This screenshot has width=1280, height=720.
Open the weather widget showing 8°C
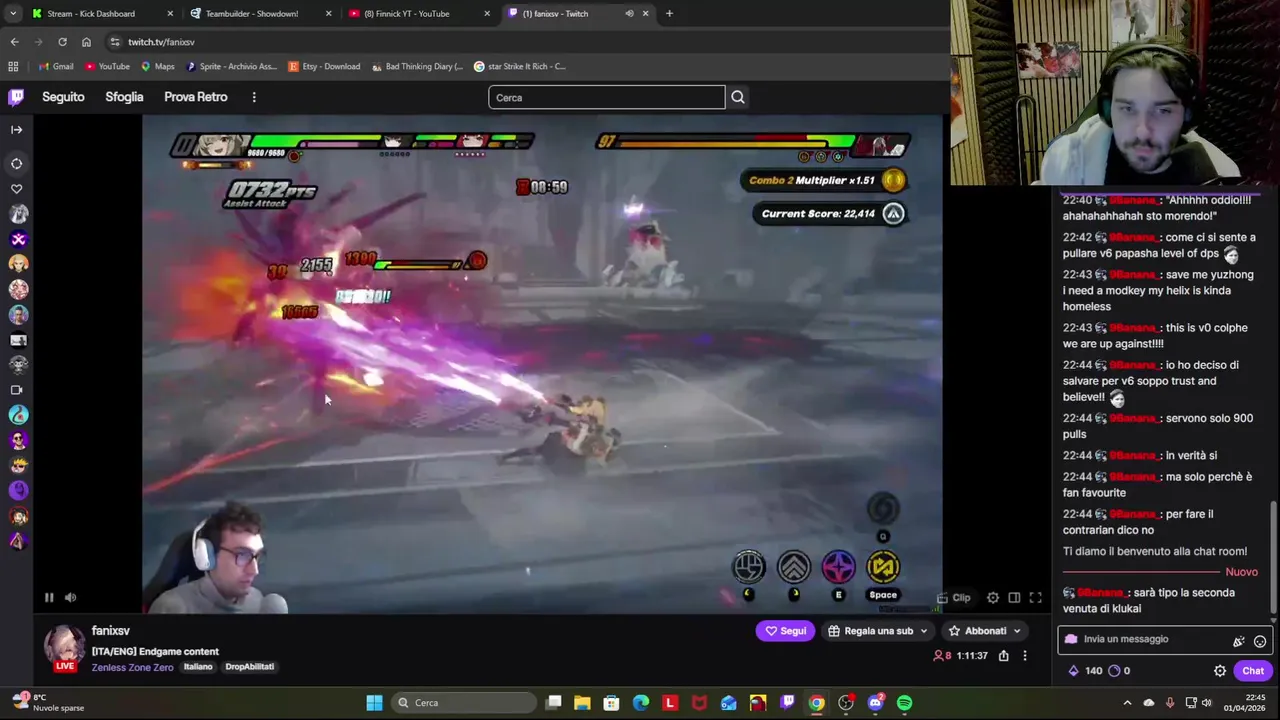pyautogui.click(x=46, y=703)
